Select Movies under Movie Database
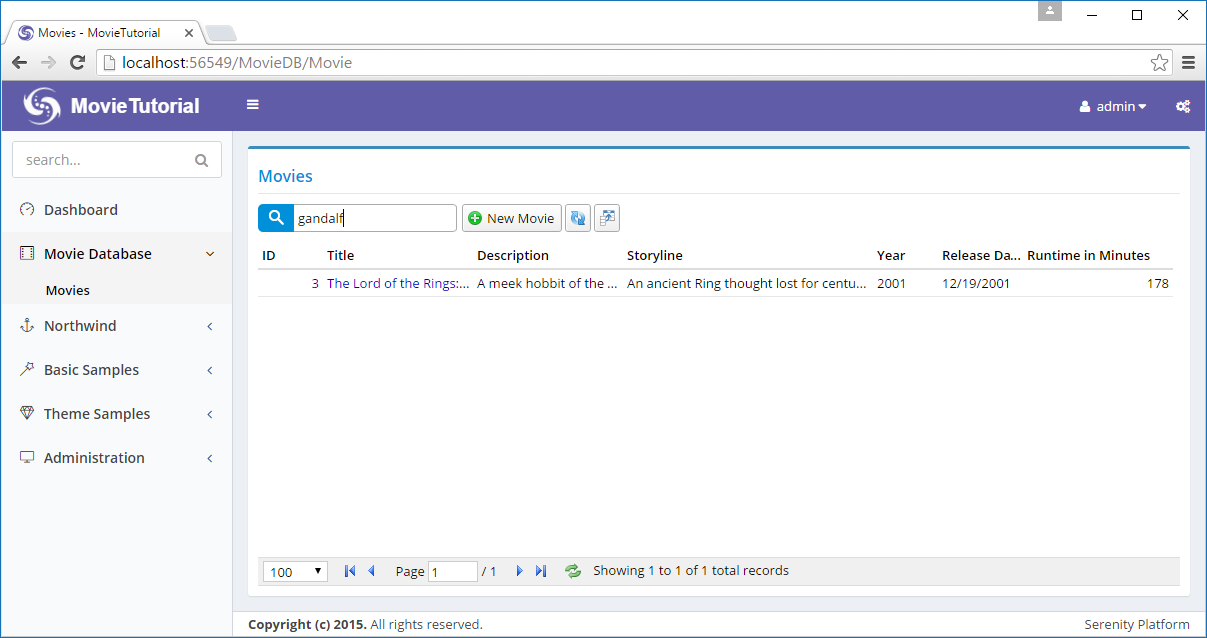This screenshot has width=1207, height=638. [68, 291]
